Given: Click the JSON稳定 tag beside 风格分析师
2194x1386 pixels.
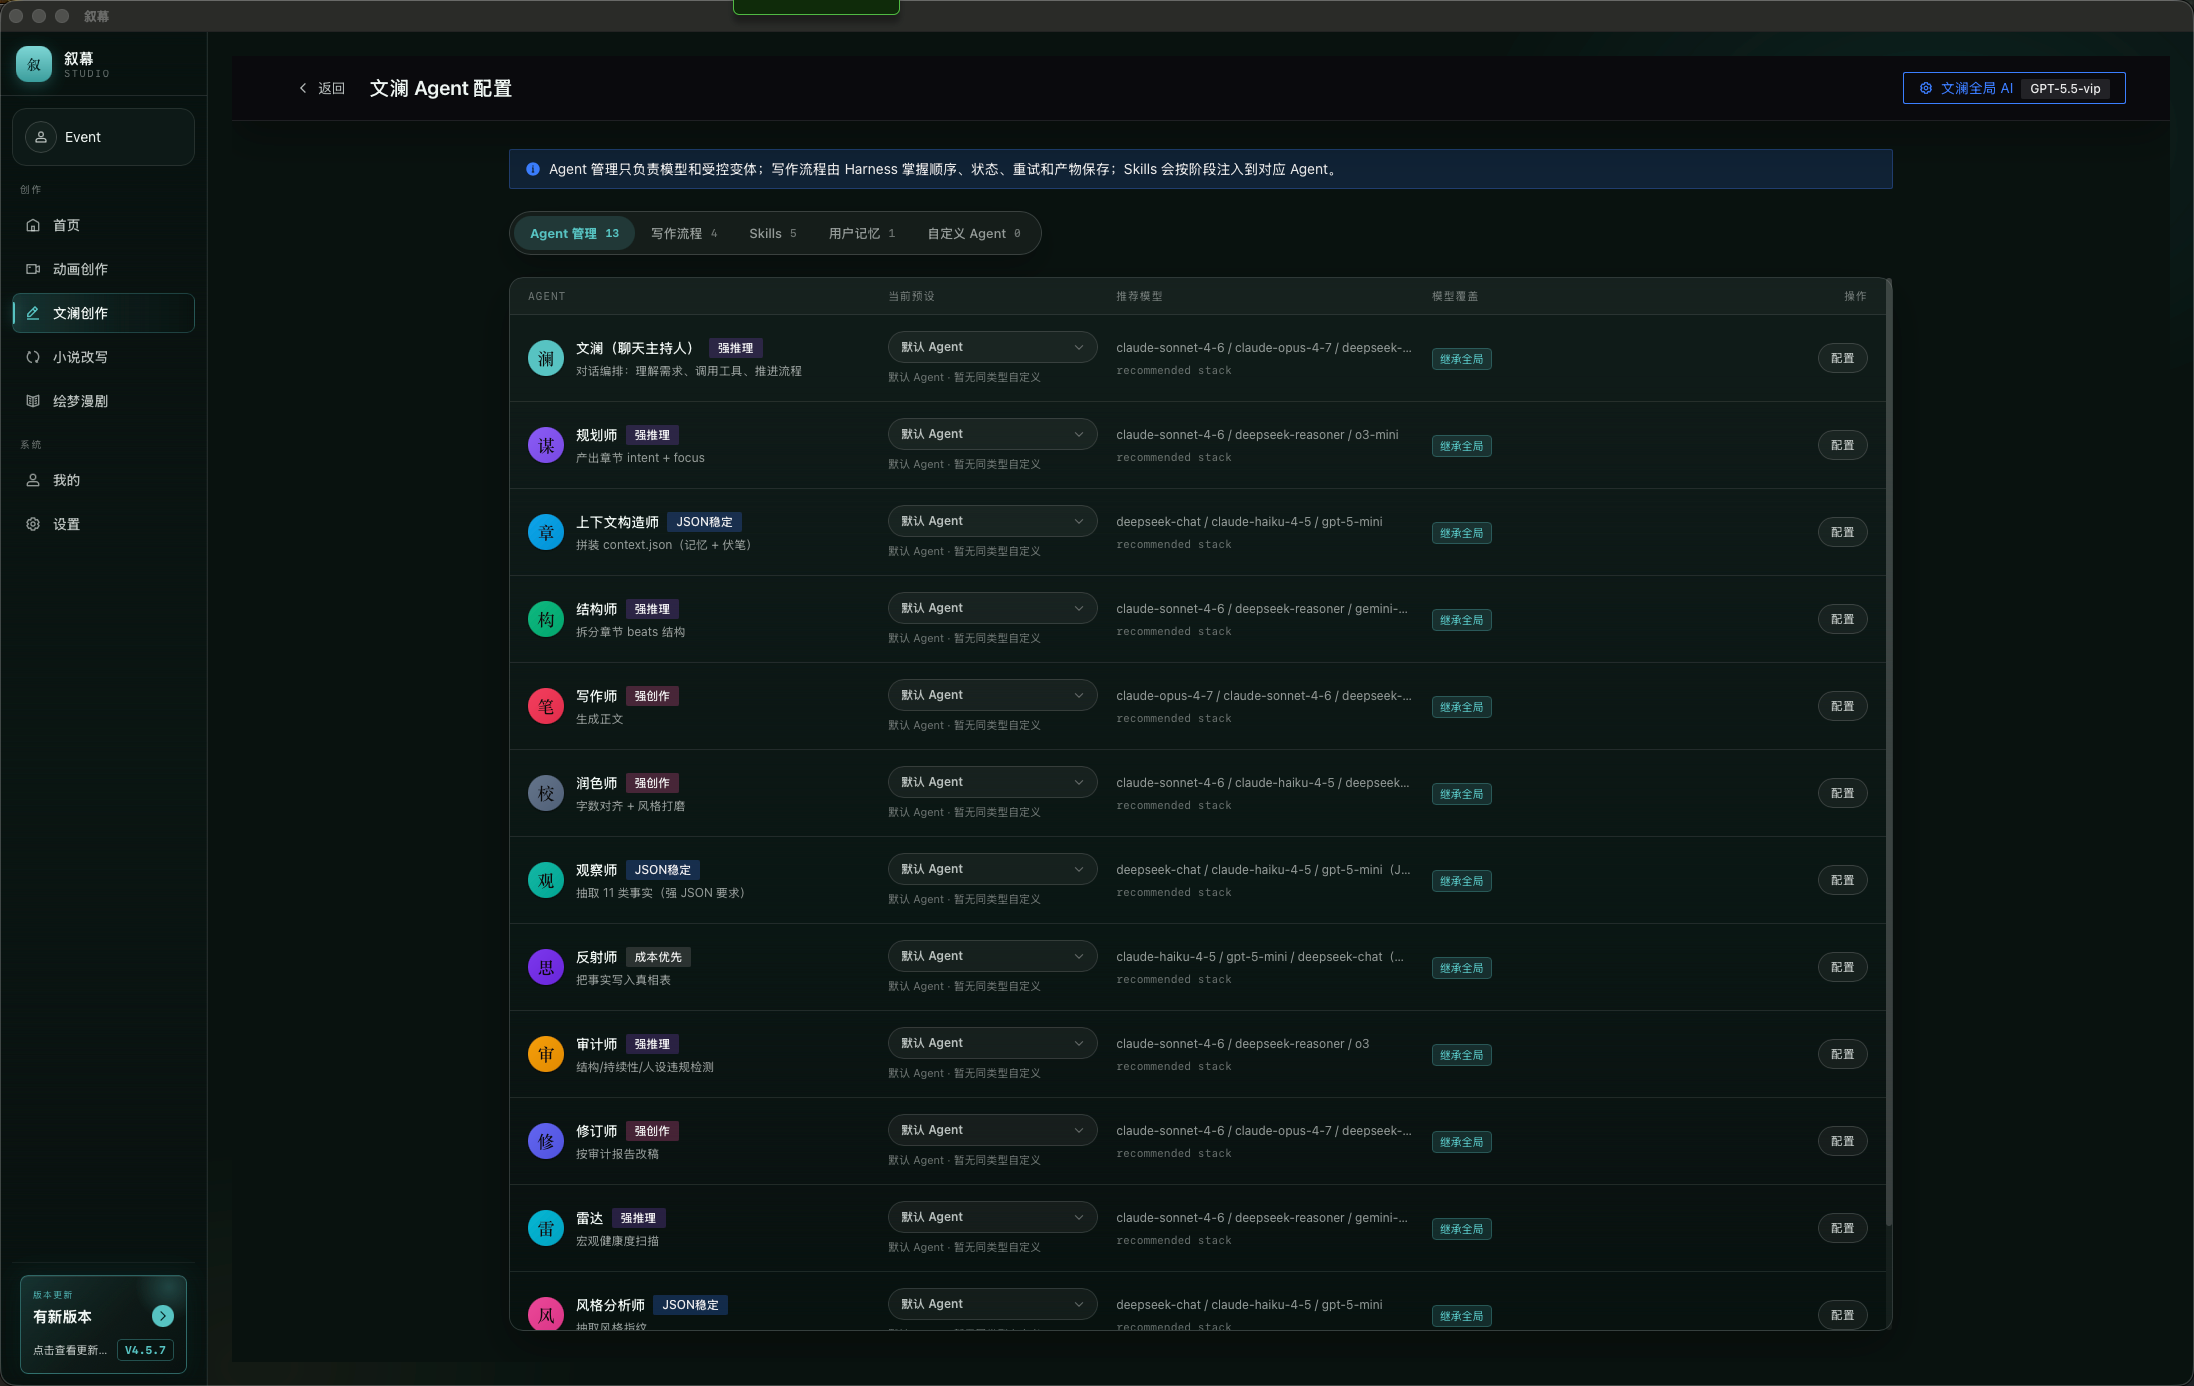Looking at the screenshot, I should click(x=690, y=1305).
